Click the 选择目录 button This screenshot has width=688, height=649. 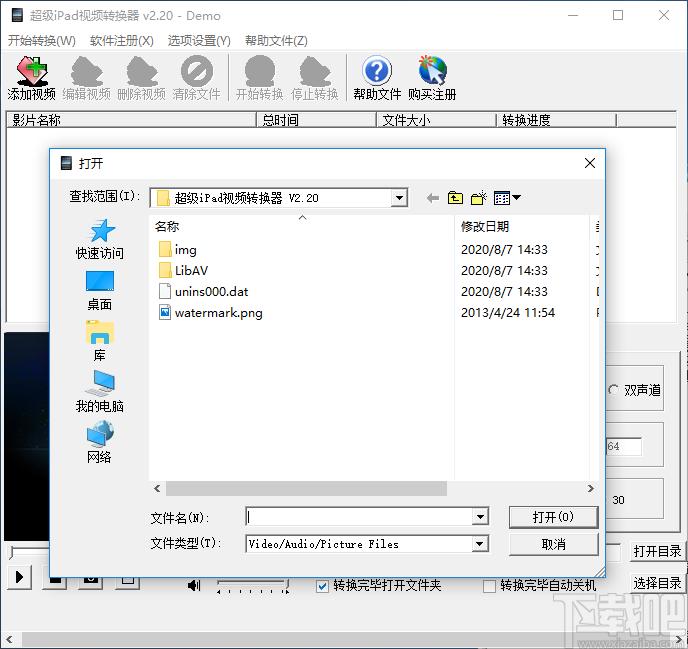[x=657, y=583]
